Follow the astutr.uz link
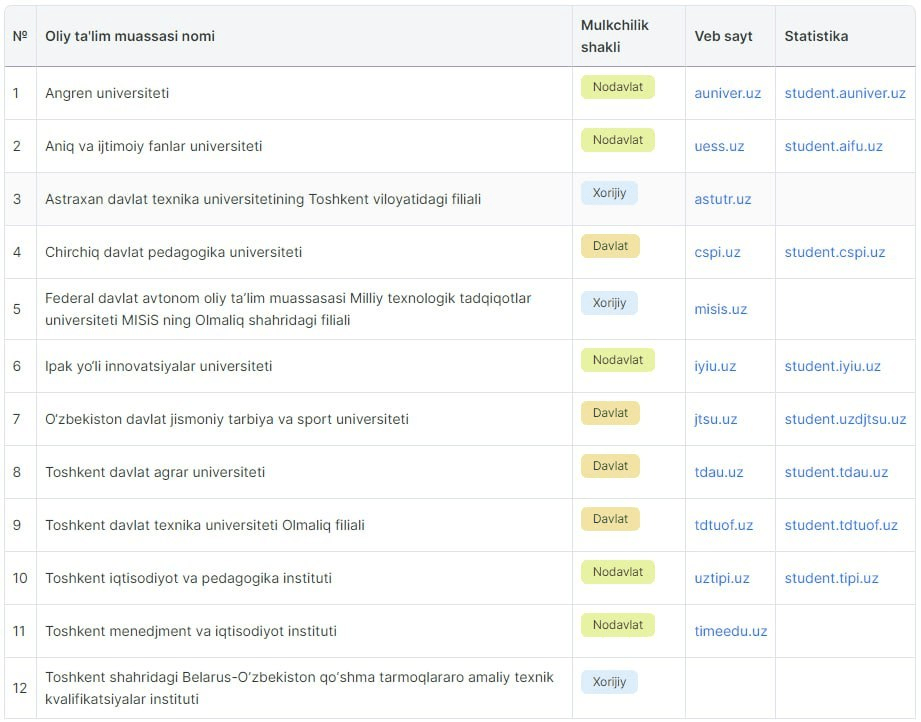This screenshot has width=921, height=722. coord(722,199)
